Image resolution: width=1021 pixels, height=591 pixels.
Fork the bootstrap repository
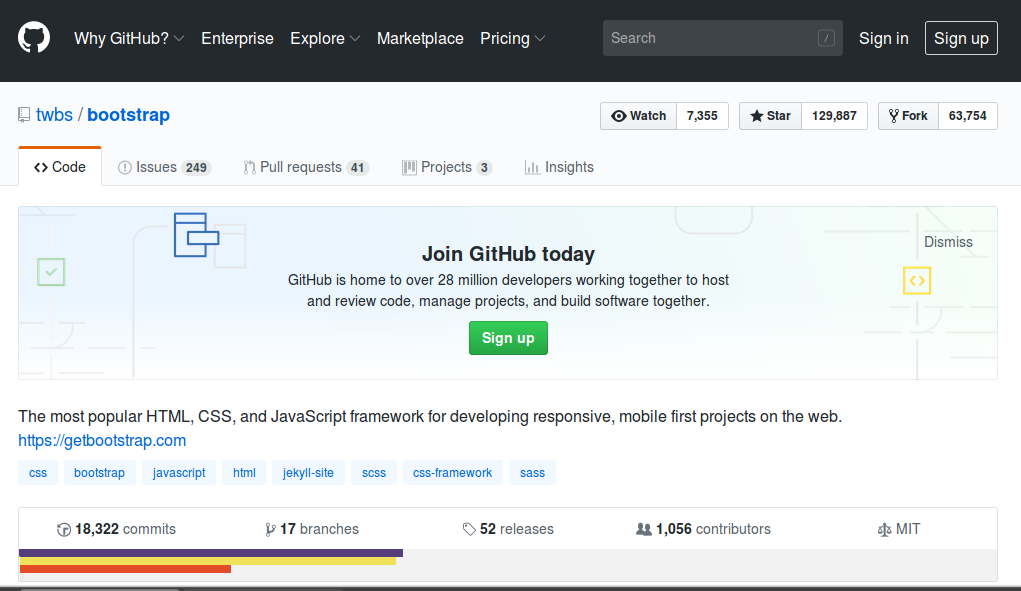point(908,116)
